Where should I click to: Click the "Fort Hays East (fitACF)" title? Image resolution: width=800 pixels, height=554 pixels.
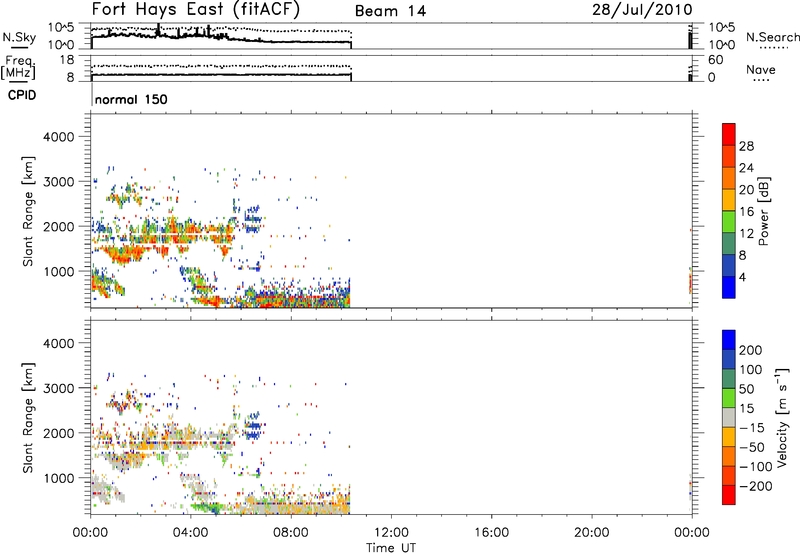click(x=195, y=9)
